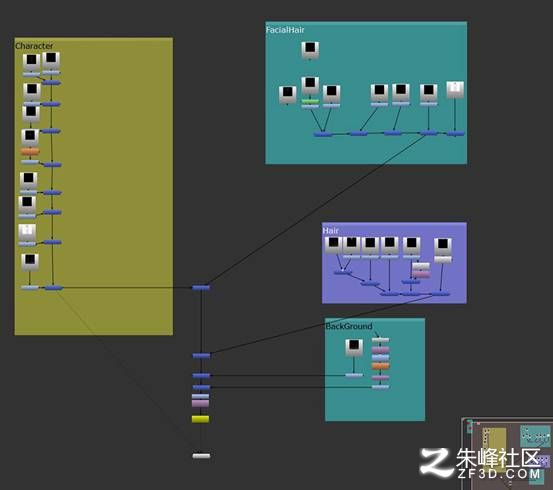Select the Read node in the BackGround backdrop

coord(354,347)
